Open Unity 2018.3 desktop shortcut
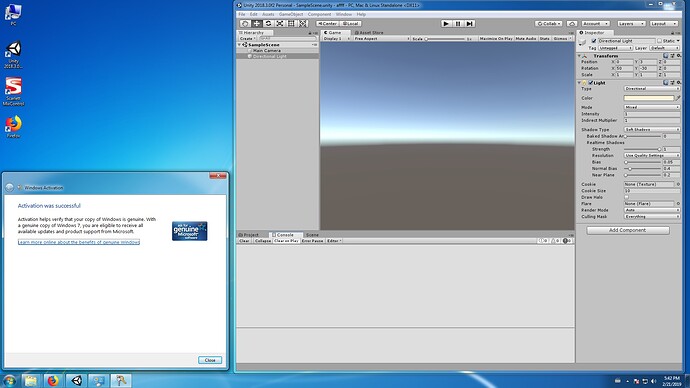The image size is (690, 388). [13, 55]
